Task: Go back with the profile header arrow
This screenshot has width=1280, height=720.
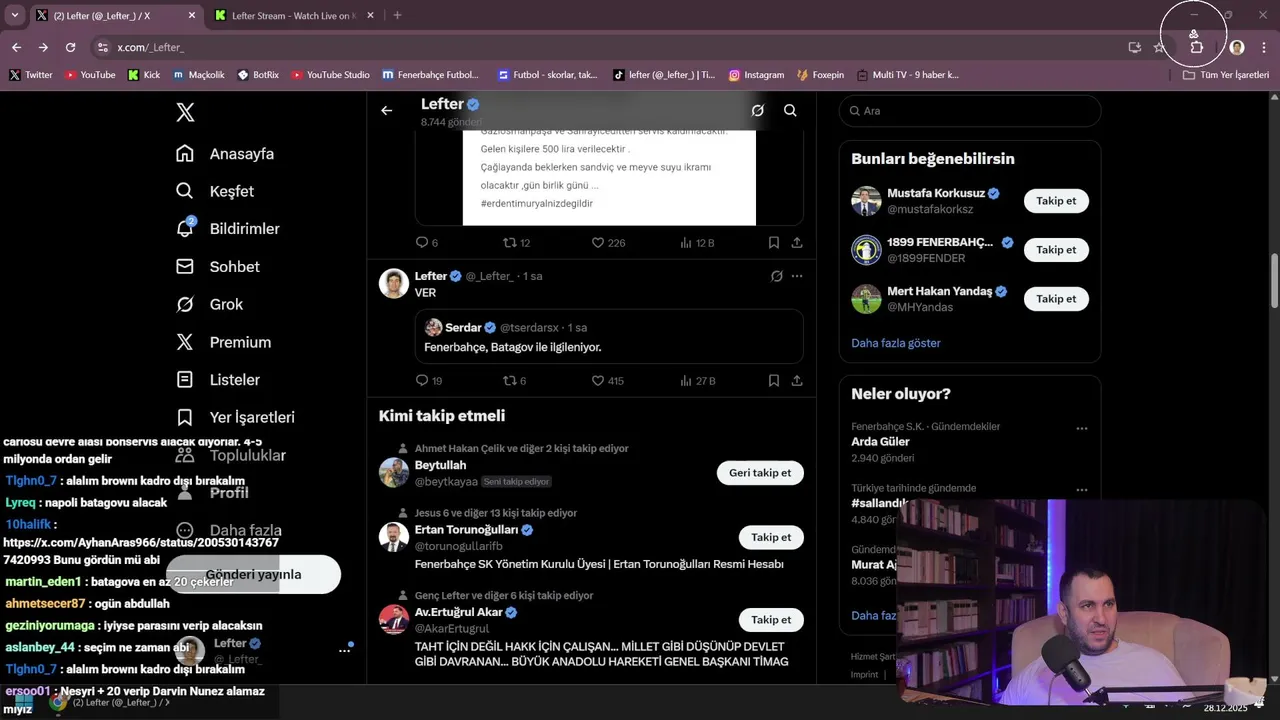Action: click(387, 110)
